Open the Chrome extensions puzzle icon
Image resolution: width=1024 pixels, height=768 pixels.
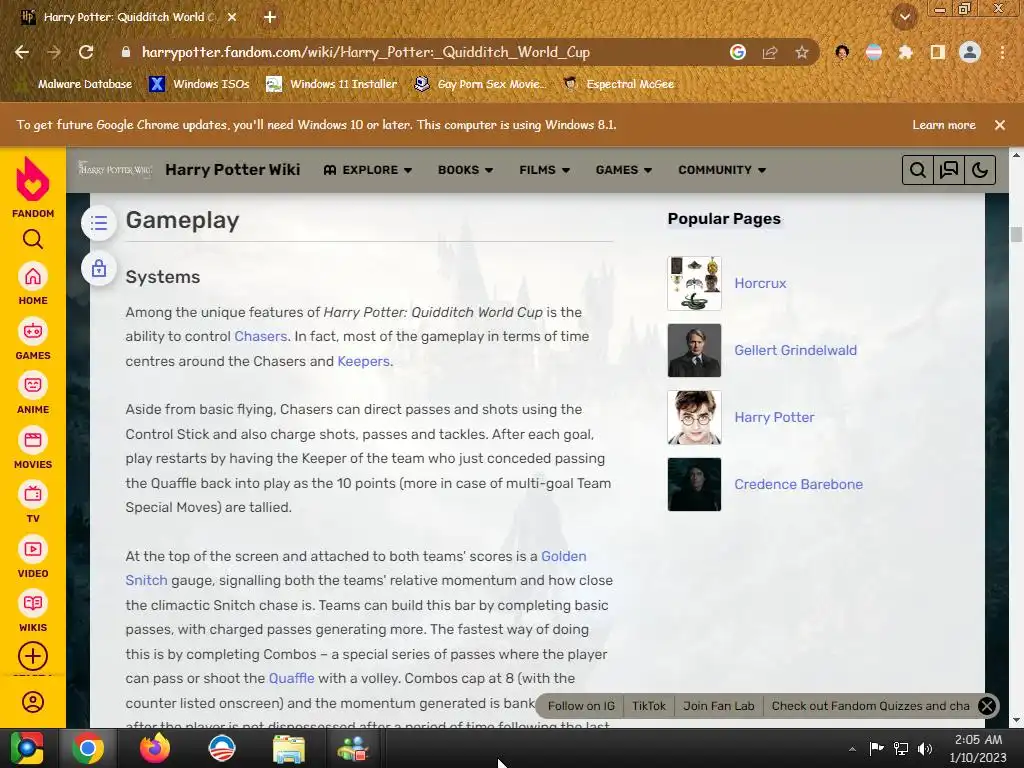pos(905,52)
